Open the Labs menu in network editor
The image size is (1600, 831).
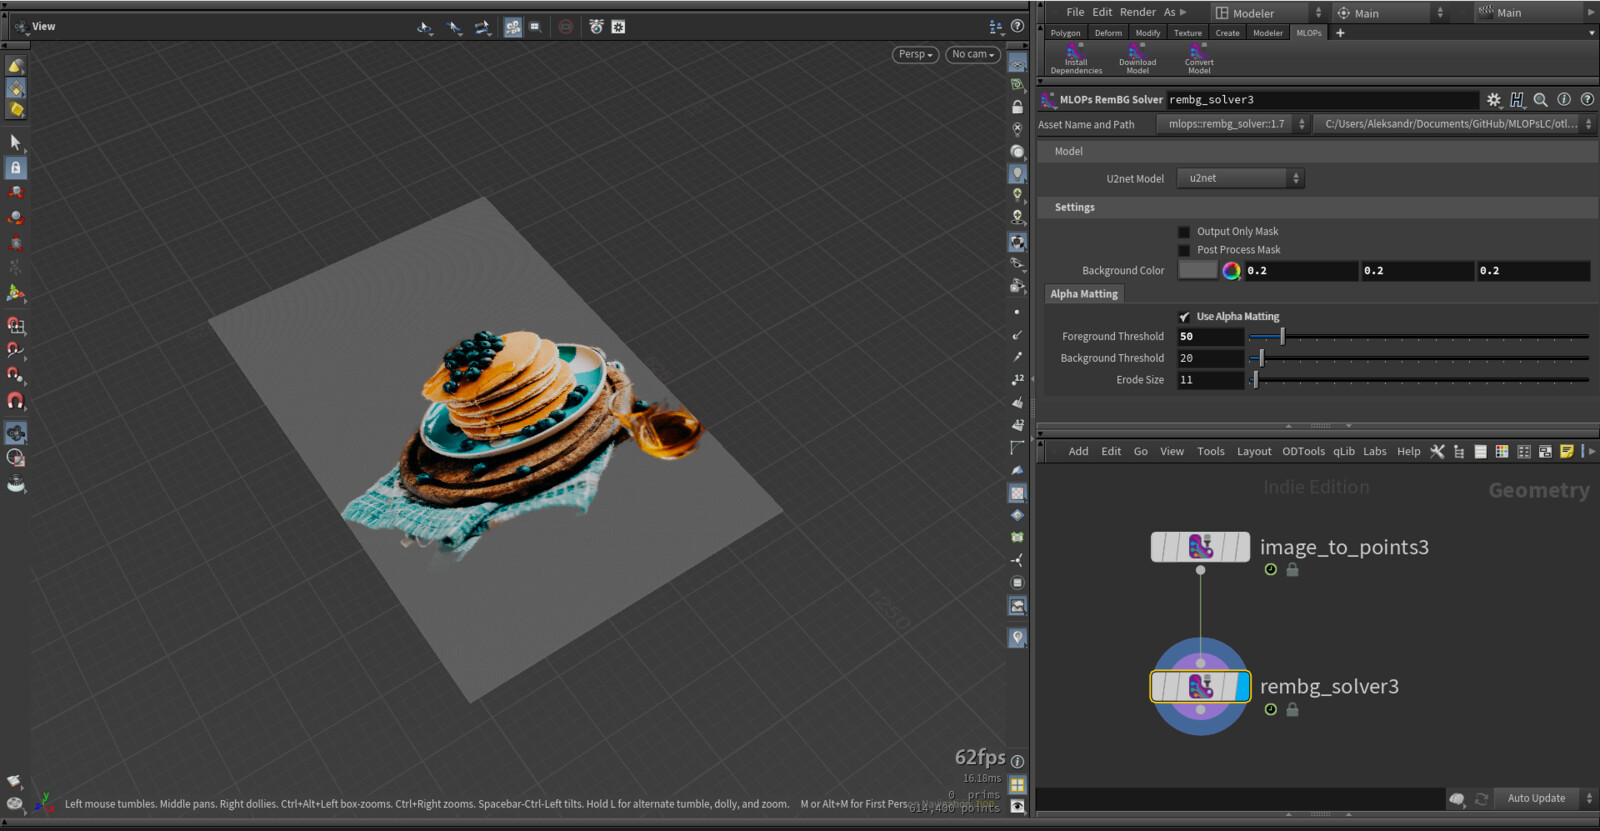1375,452
